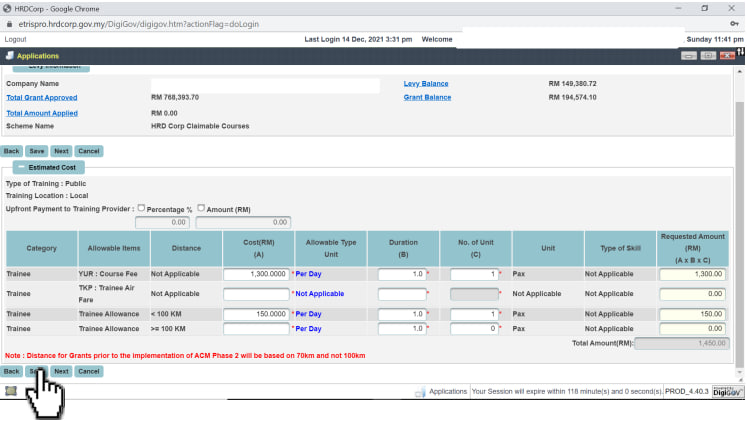
Task: Click the DigiGov logo in status bar
Action: click(x=727, y=392)
